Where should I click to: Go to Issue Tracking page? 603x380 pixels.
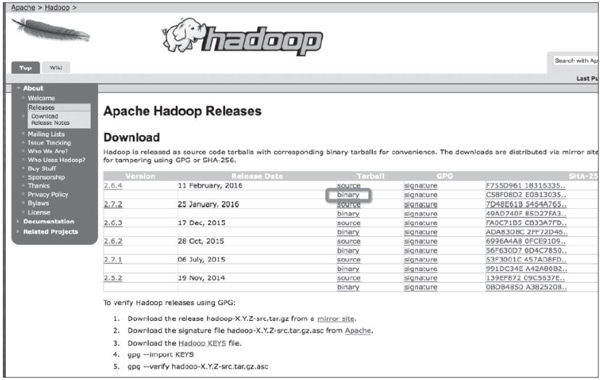pyautogui.click(x=49, y=143)
